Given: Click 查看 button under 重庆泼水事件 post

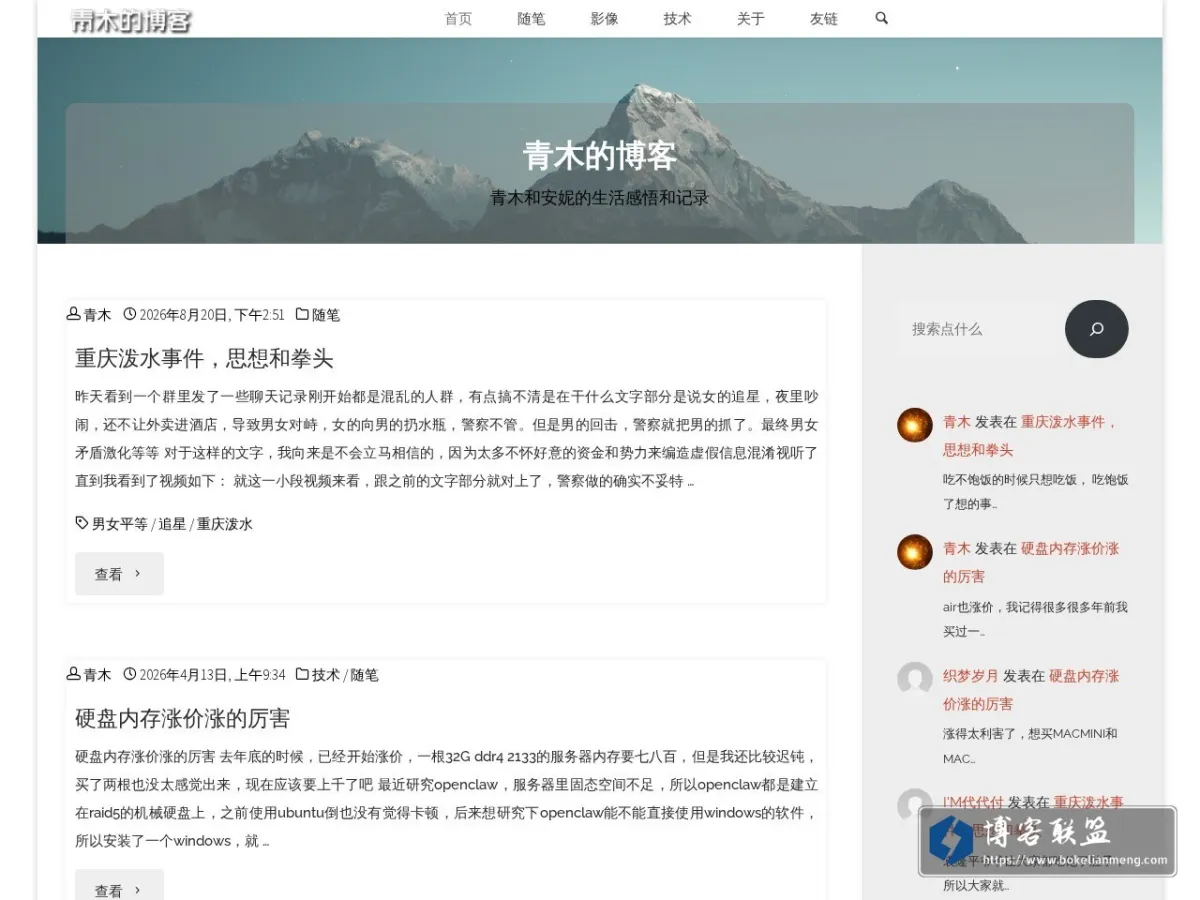Looking at the screenshot, I should tap(119, 574).
